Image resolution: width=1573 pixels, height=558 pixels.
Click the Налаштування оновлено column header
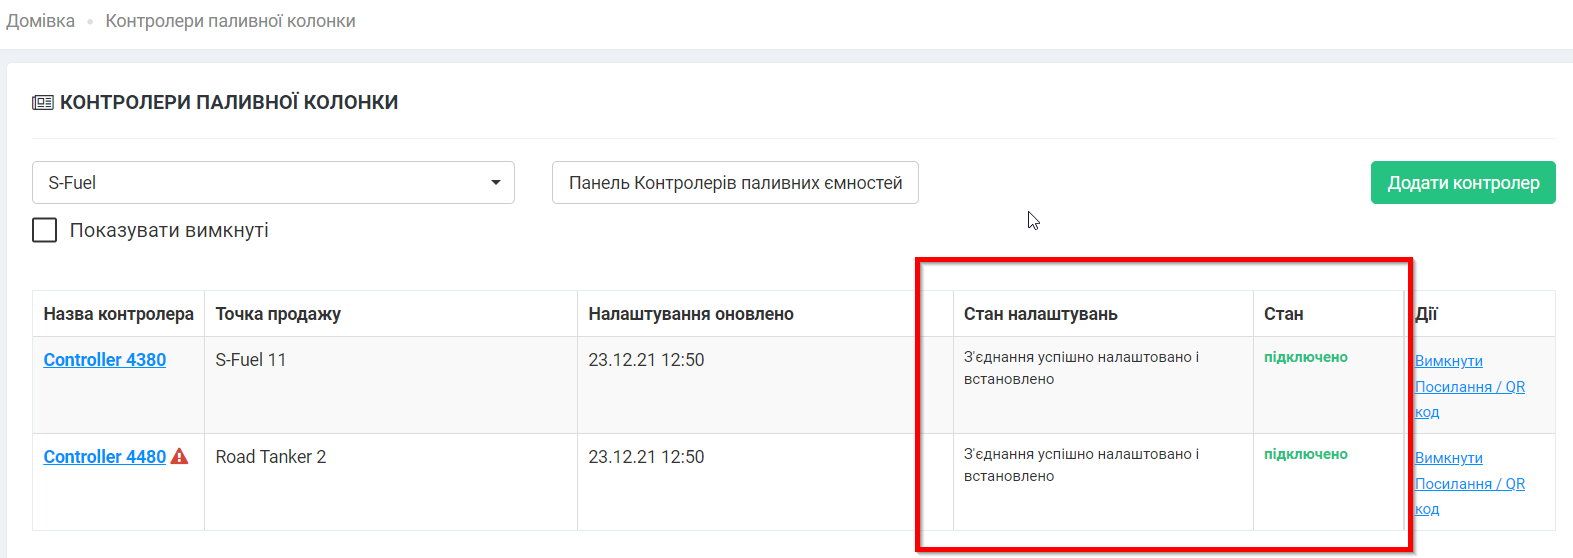click(x=691, y=314)
